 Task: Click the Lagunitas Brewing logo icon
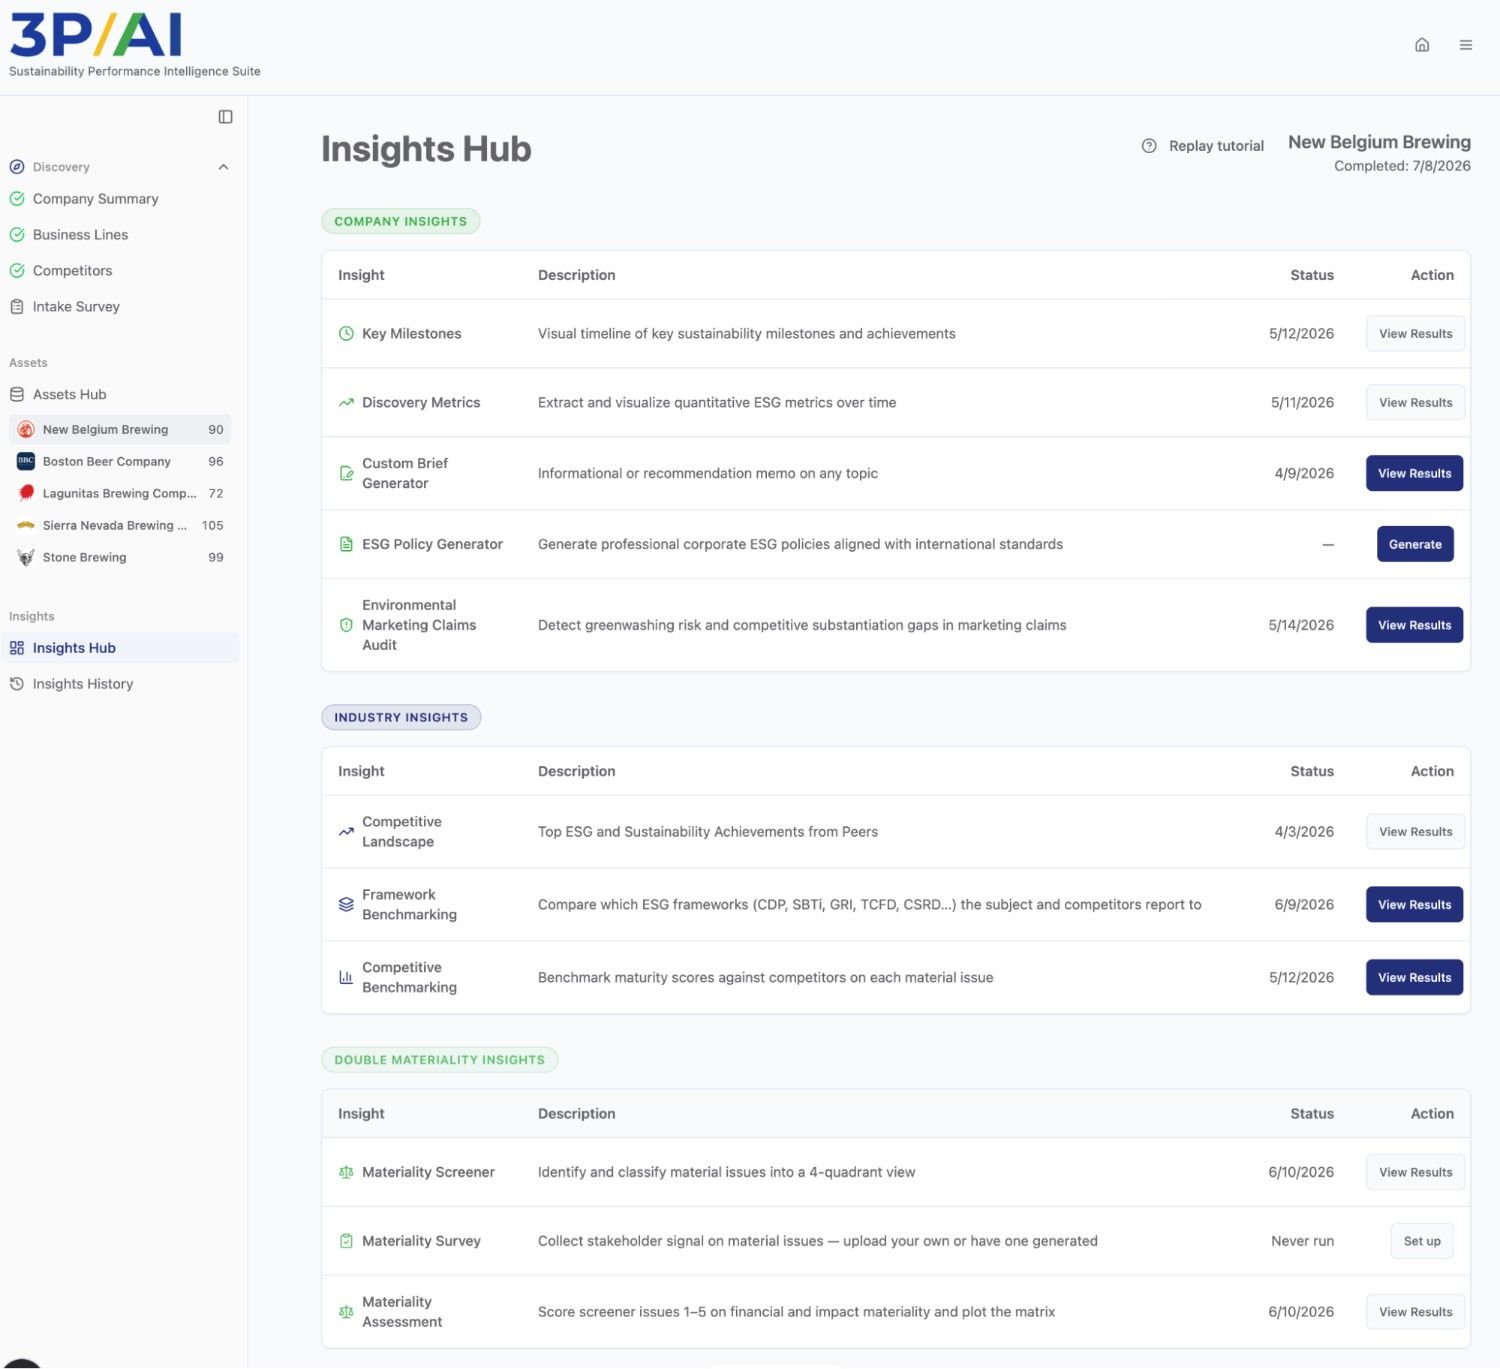[x=26, y=493]
